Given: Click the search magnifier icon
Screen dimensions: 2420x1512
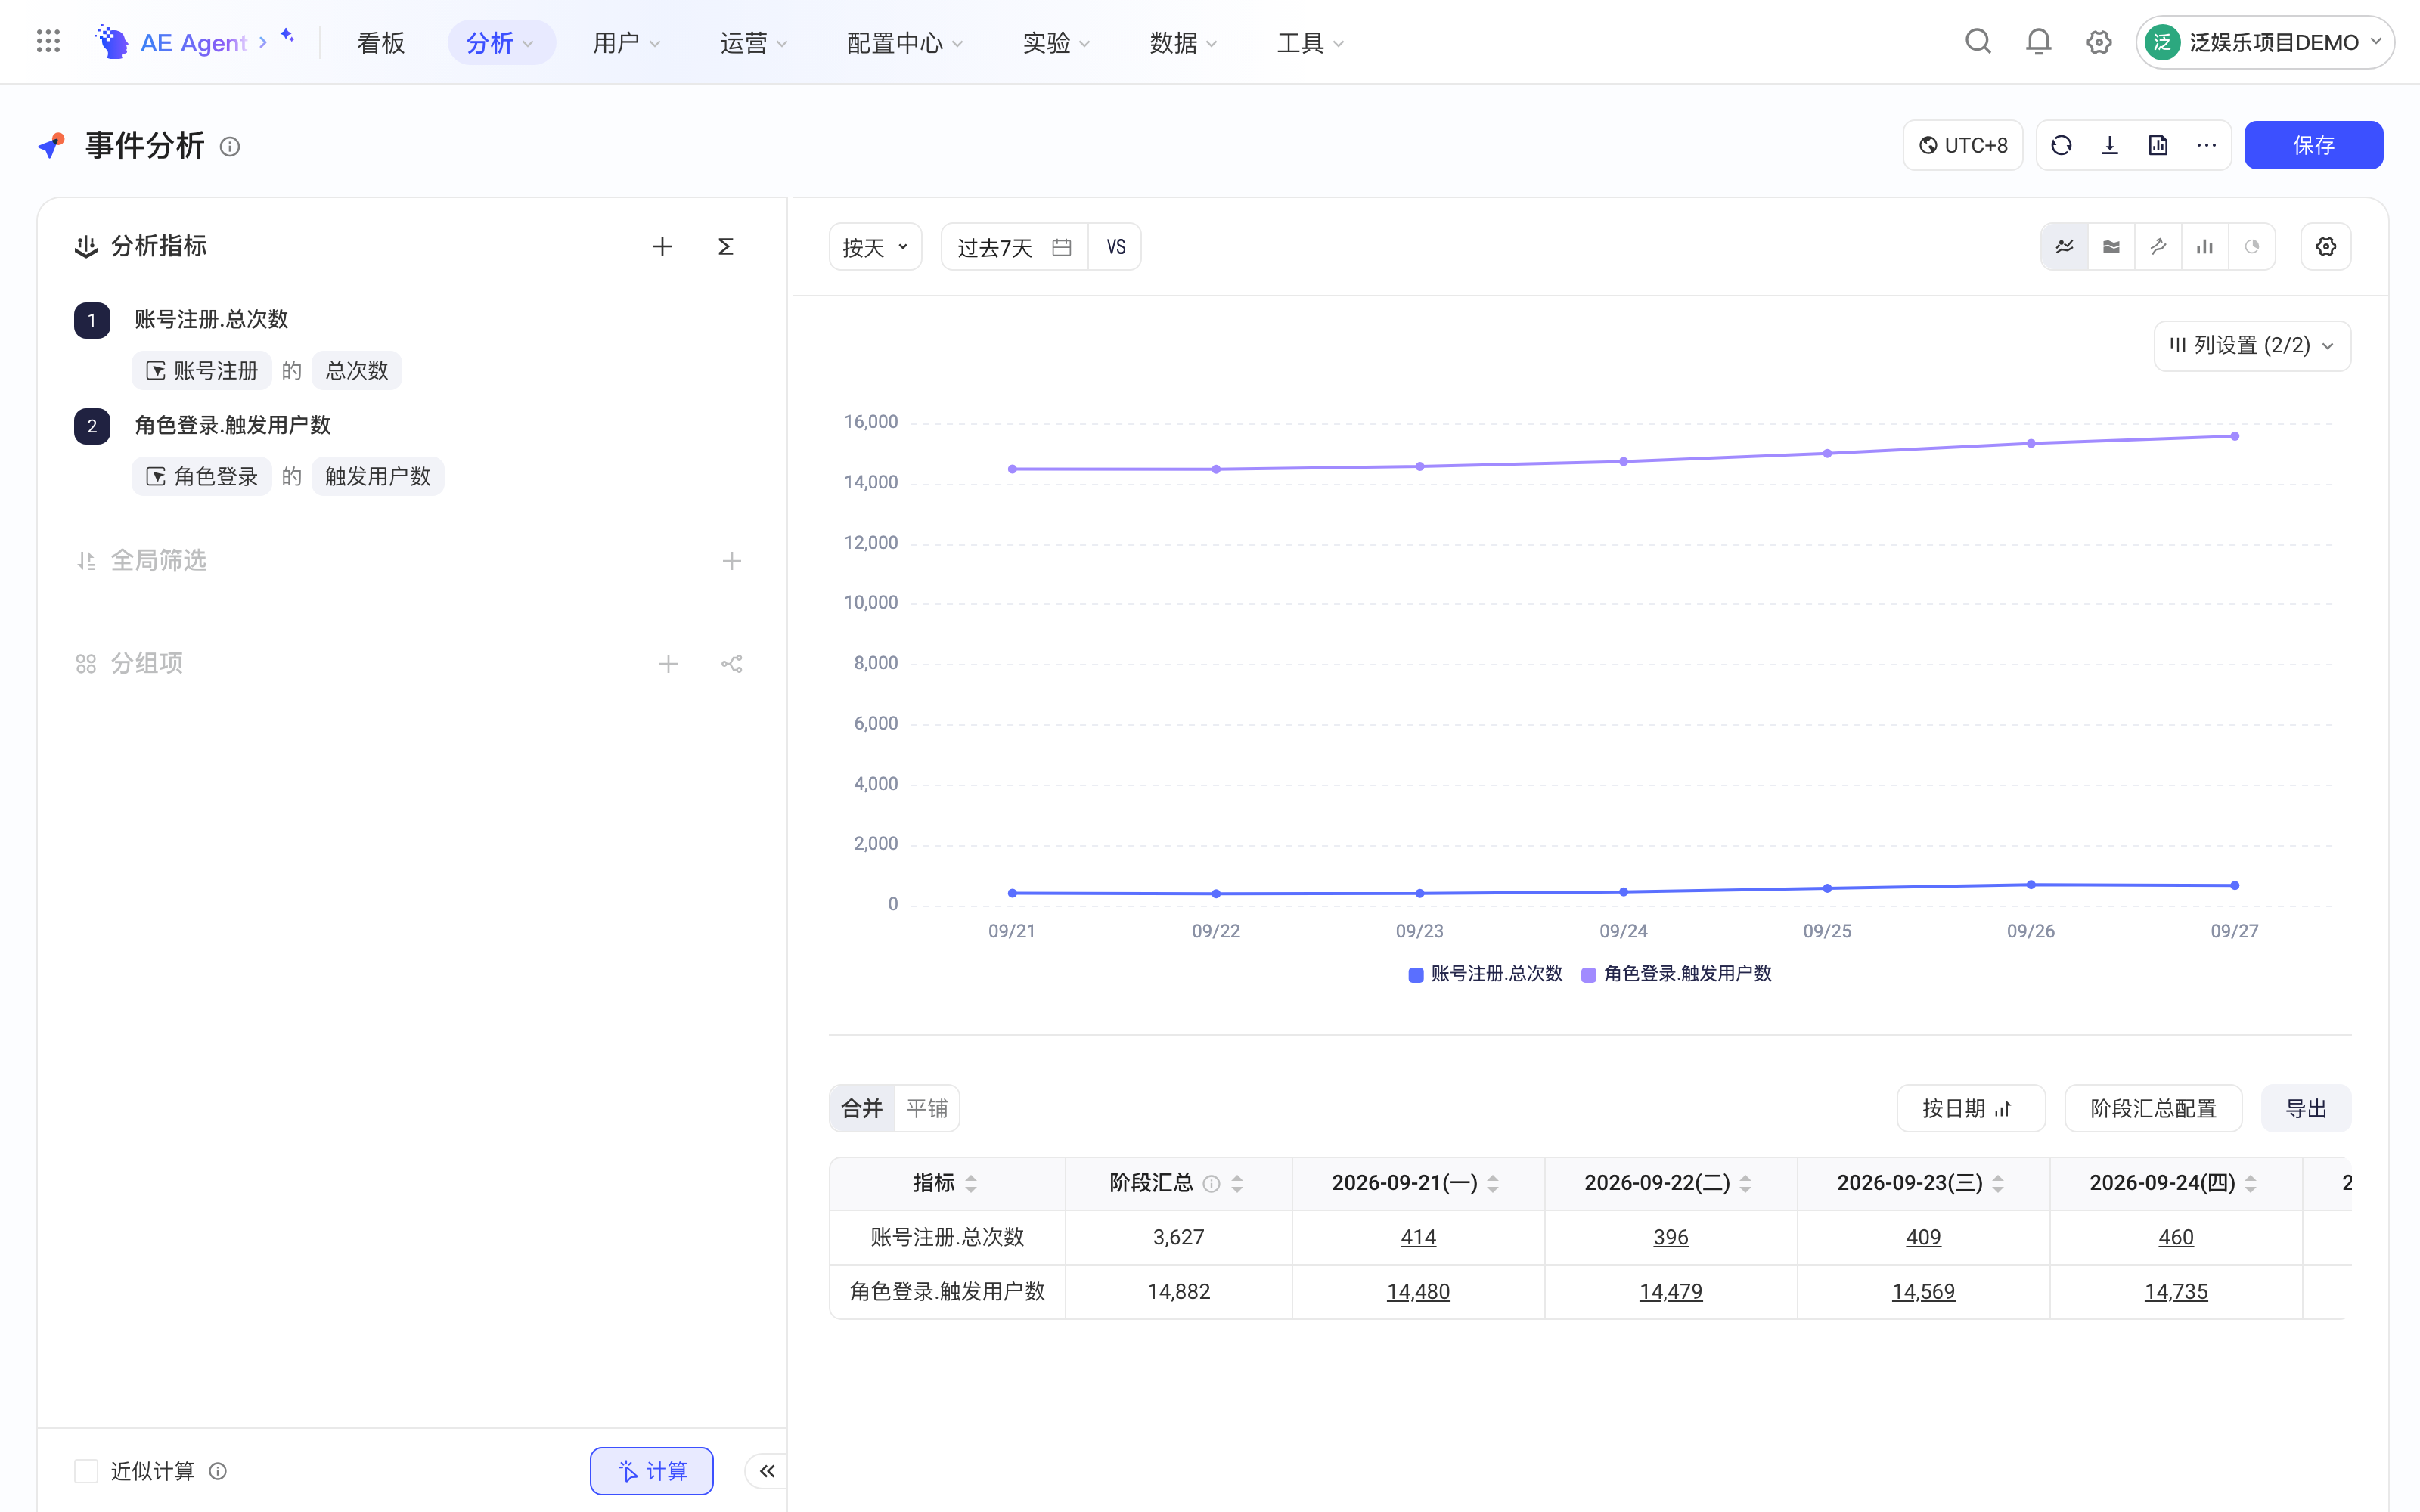Looking at the screenshot, I should click(1977, 42).
